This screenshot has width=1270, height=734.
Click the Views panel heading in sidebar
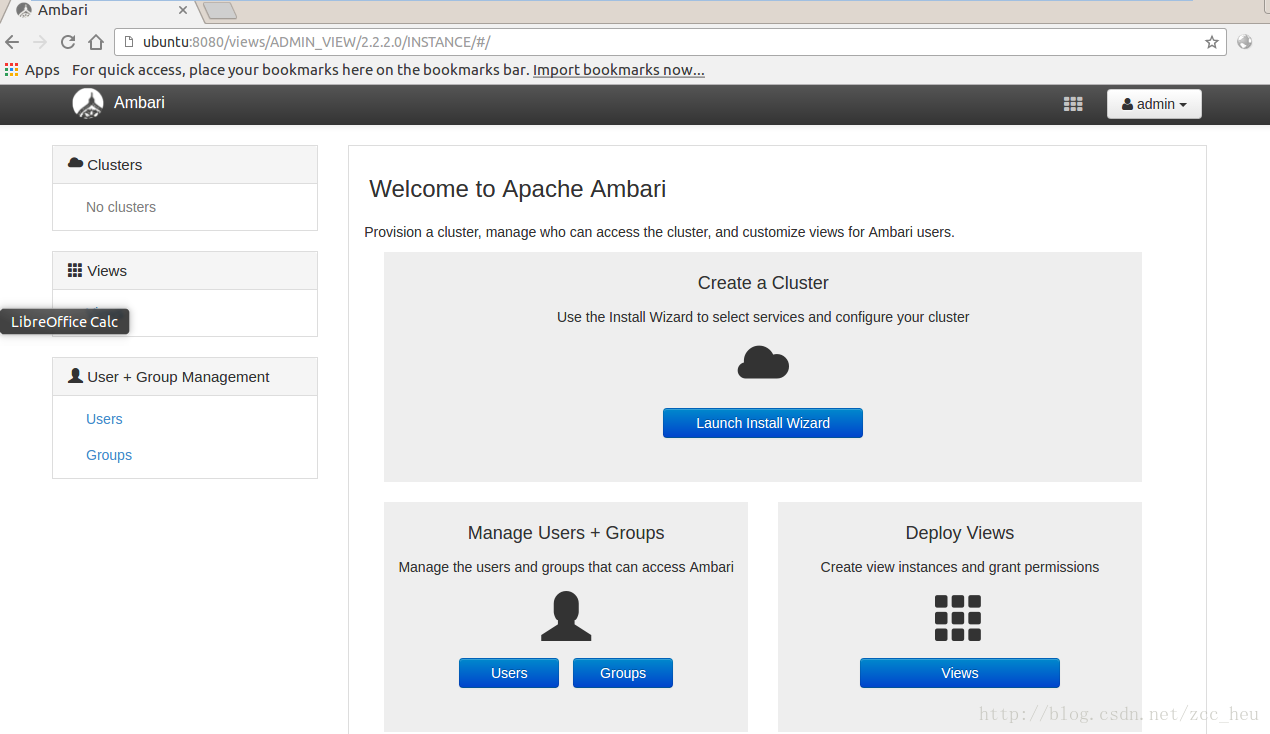pos(185,271)
